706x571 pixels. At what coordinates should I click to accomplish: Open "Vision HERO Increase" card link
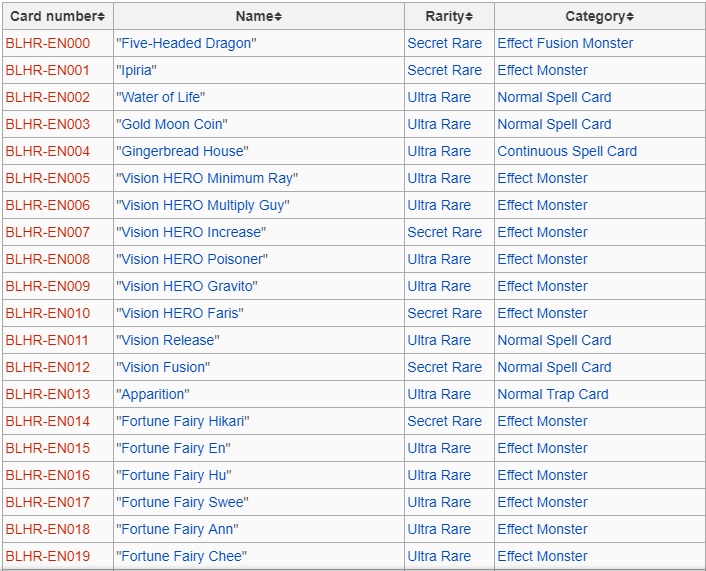(x=191, y=232)
